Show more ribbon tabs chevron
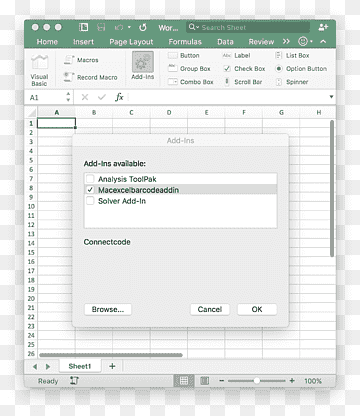This screenshot has width=360, height=416. point(286,41)
